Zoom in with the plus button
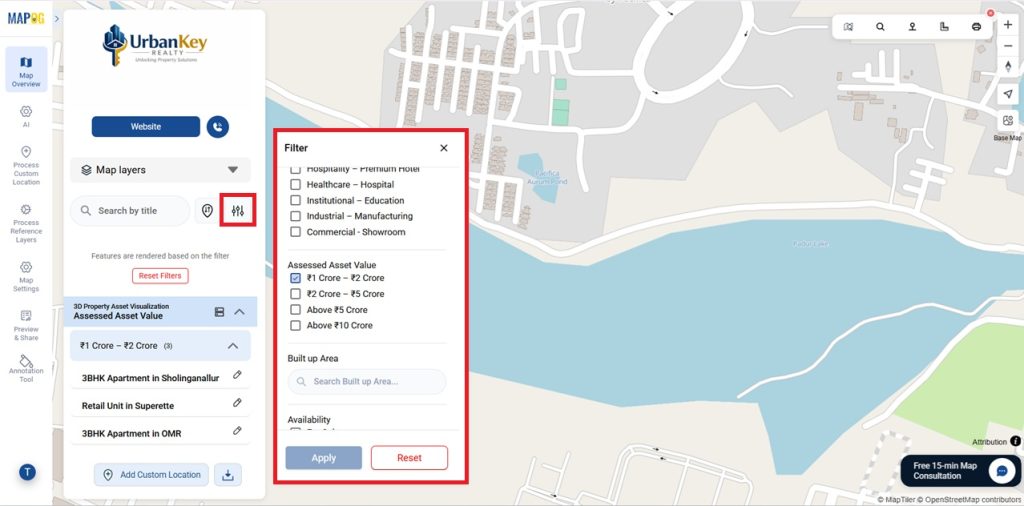Screen dimensions: 1024x506 1008,25
